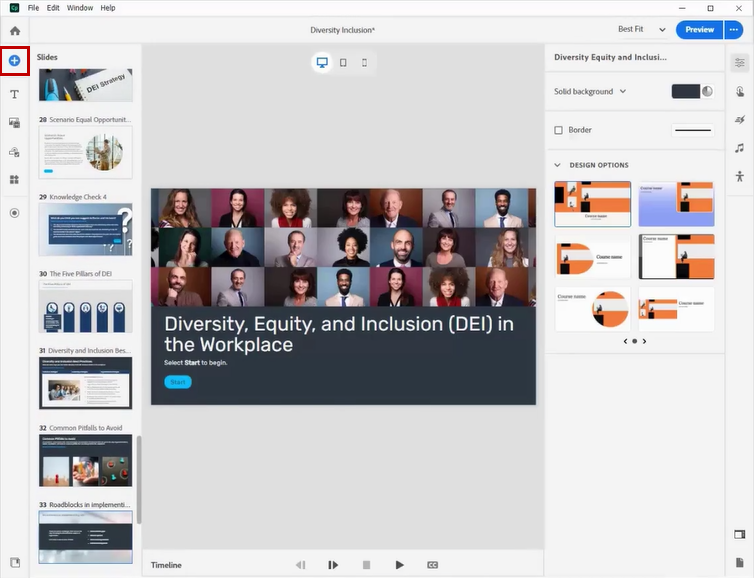Open slide 30 Five Pillars of DEI
Viewport: 754px width, 578px height.
click(x=86, y=306)
